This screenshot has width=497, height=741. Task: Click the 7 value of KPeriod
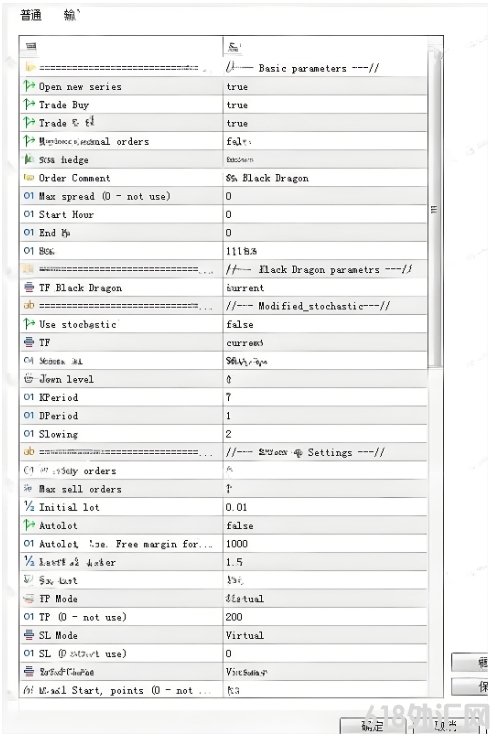click(229, 397)
